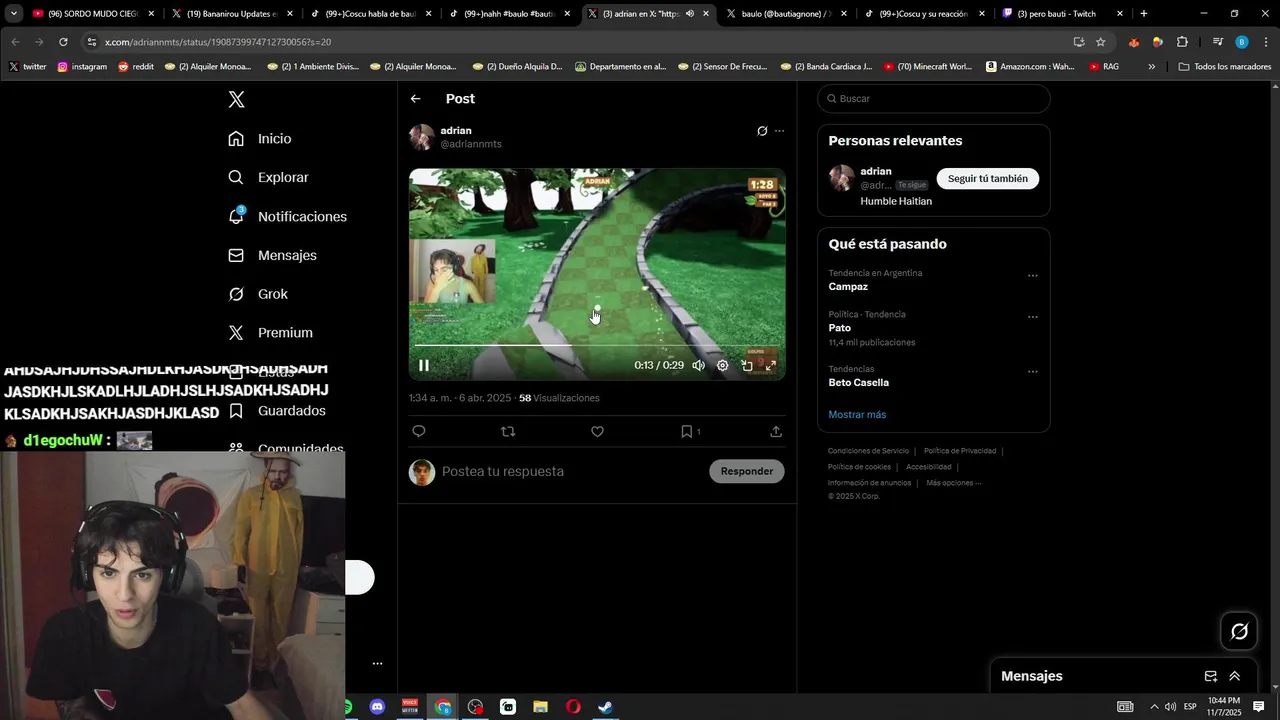This screenshot has height=720, width=1280.
Task: Click the Grok icon on adrian's post
Action: pos(762,131)
